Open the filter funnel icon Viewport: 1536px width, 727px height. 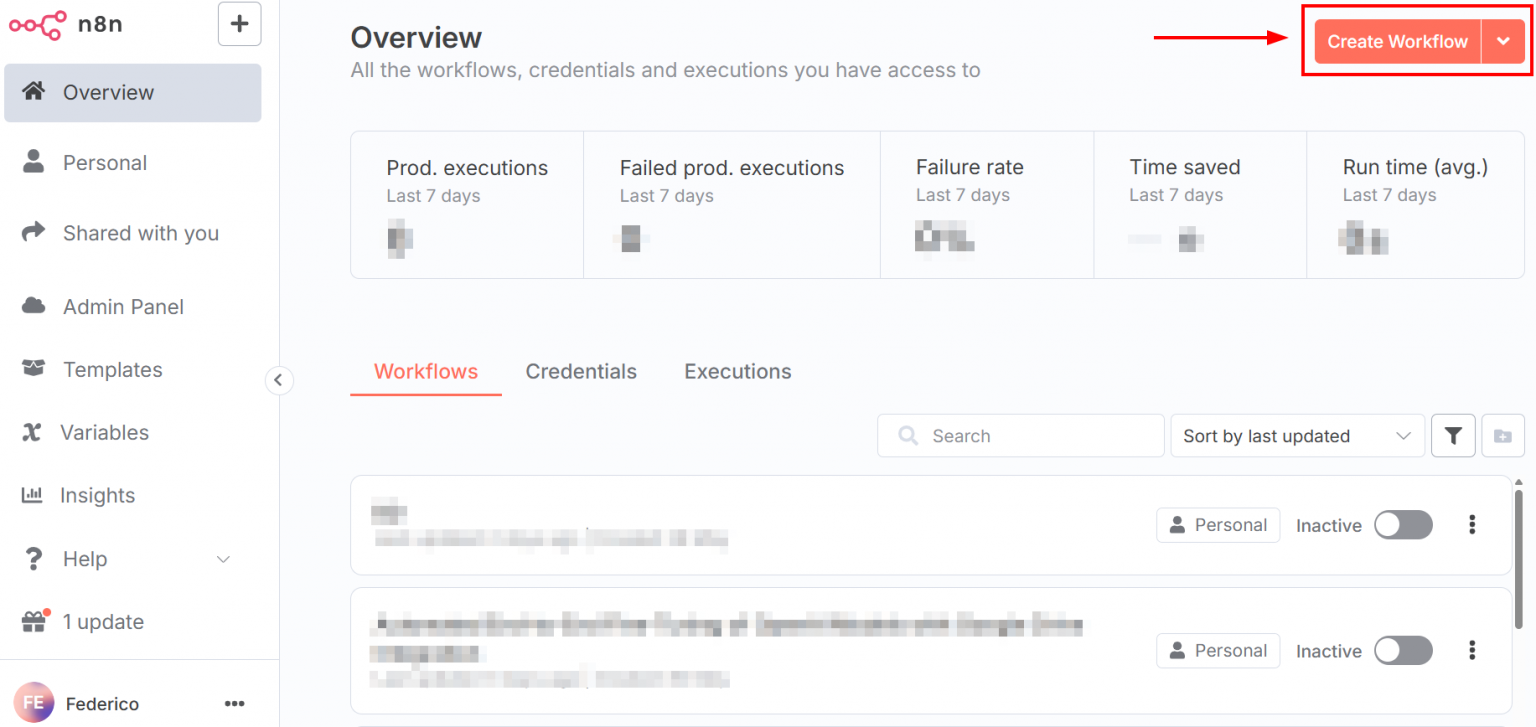[1453, 436]
